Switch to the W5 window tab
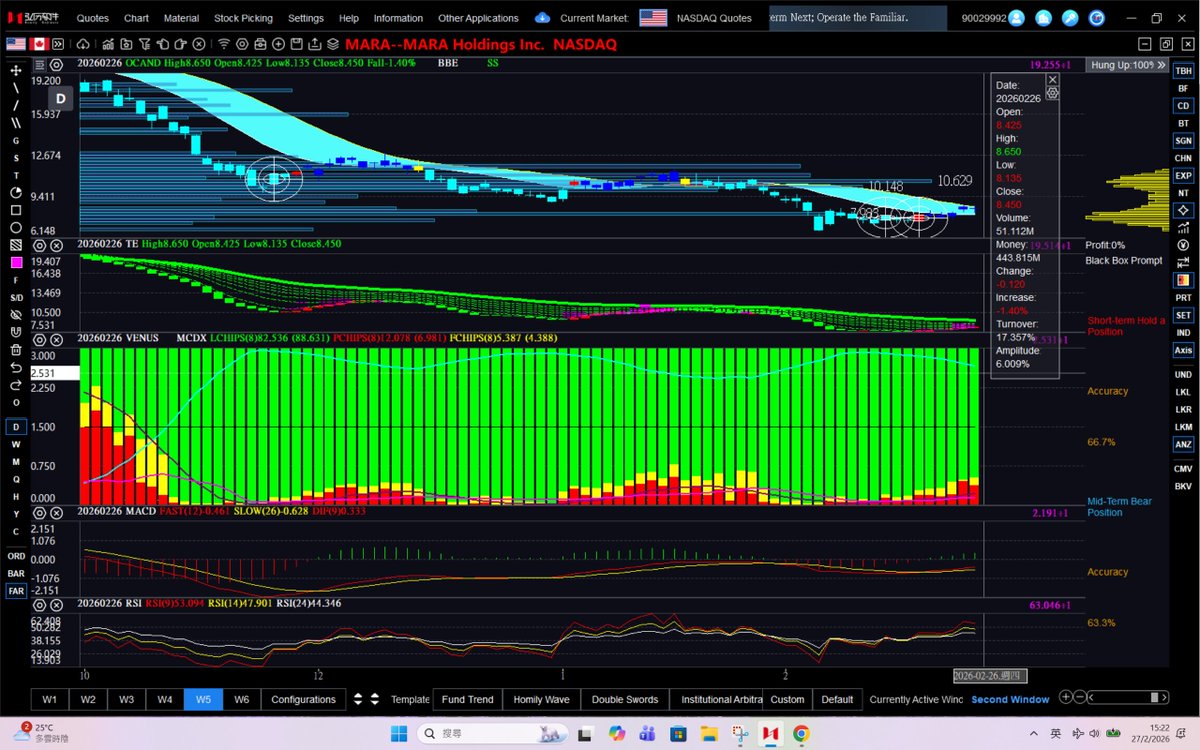 coord(203,699)
